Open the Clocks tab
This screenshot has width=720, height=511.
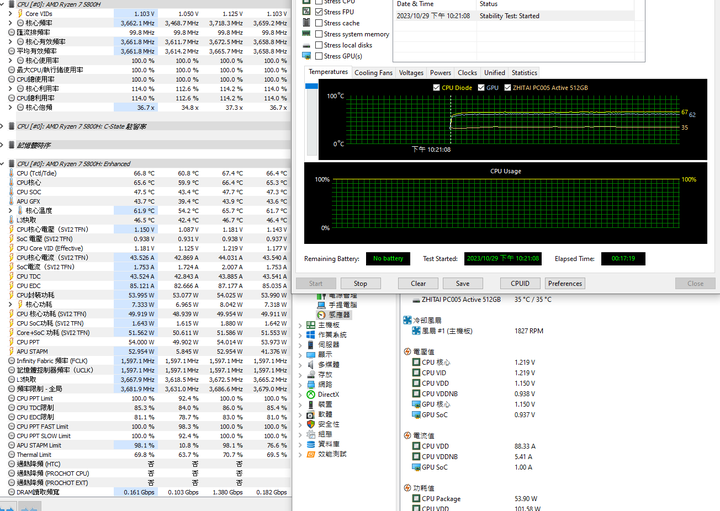[467, 73]
